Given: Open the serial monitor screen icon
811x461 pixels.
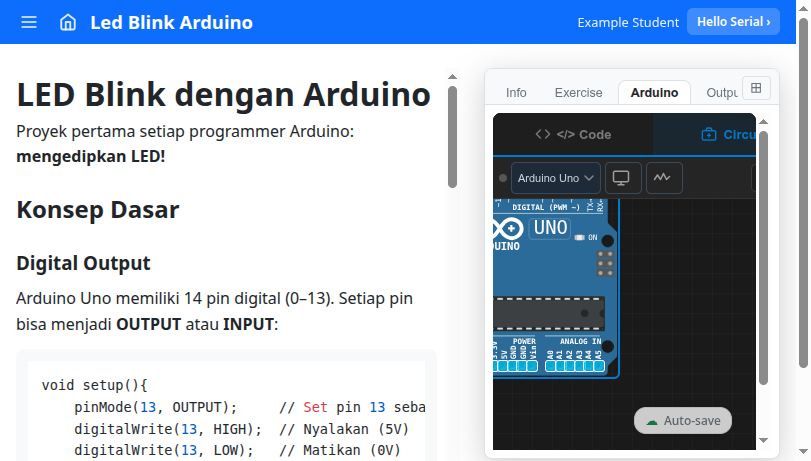Looking at the screenshot, I should click(621, 178).
